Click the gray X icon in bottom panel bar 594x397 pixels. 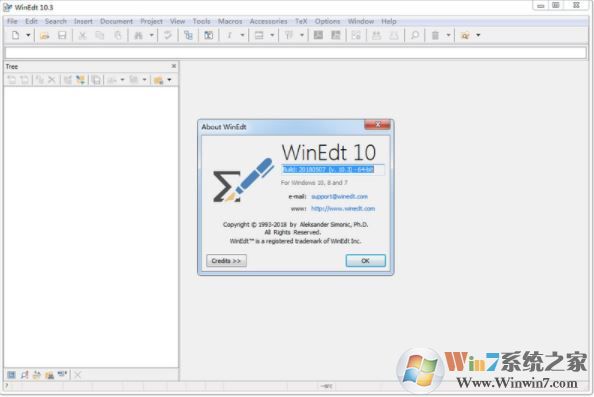click(77, 375)
